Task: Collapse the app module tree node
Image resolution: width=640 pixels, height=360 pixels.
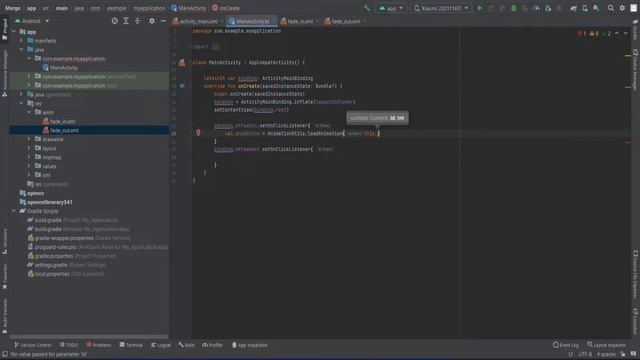Action: click(14, 32)
